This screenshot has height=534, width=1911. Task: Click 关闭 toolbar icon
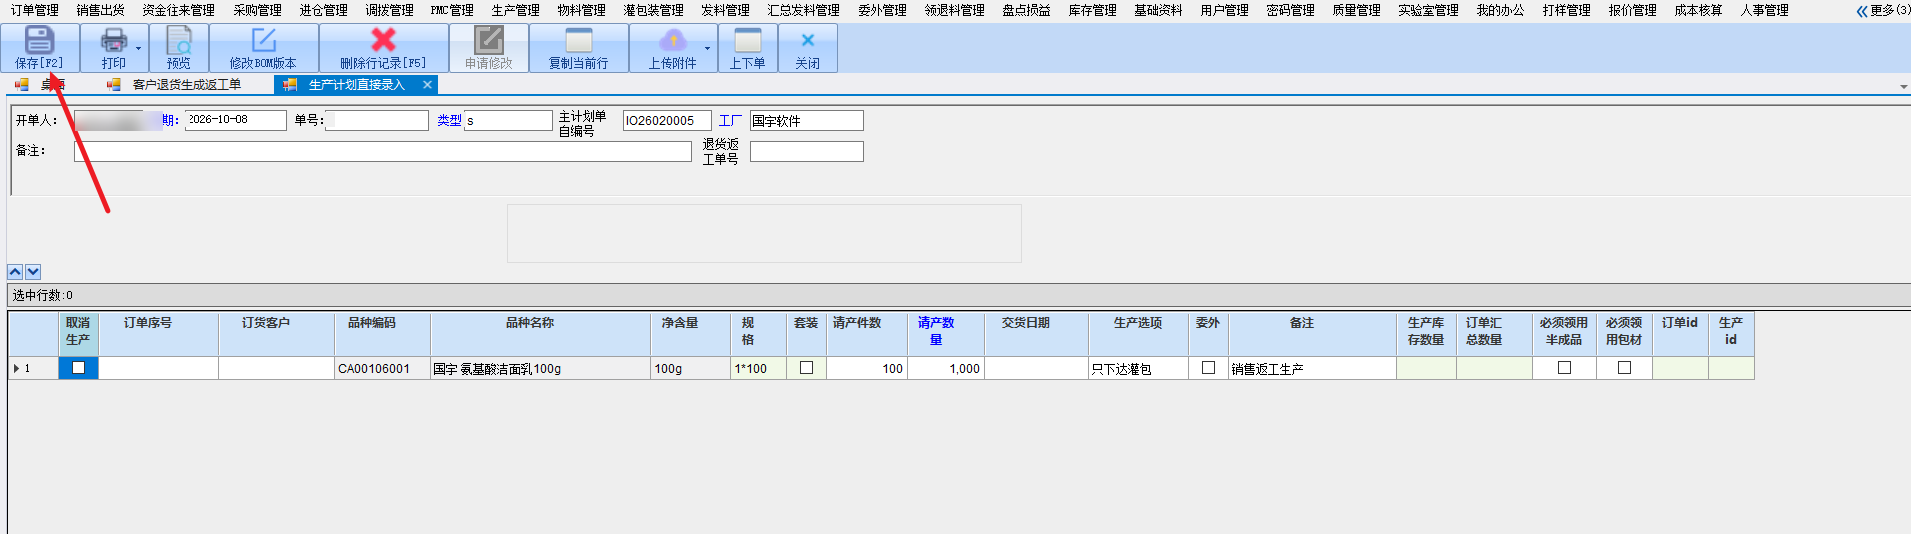click(807, 48)
